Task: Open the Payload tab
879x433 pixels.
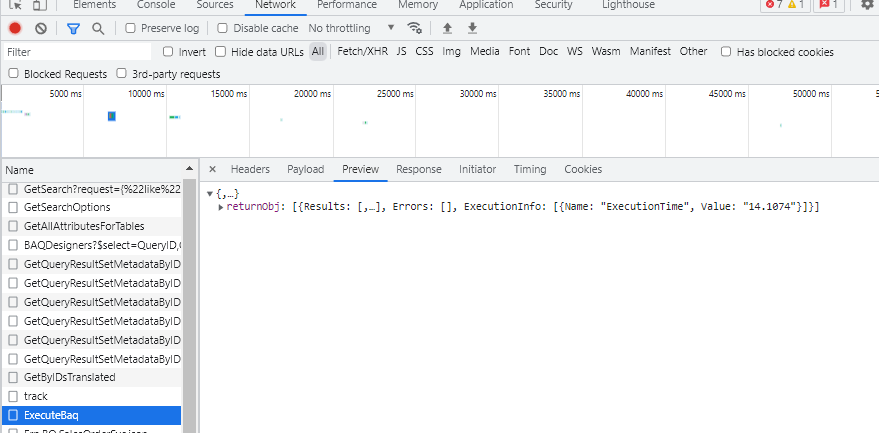Action: pyautogui.click(x=306, y=169)
